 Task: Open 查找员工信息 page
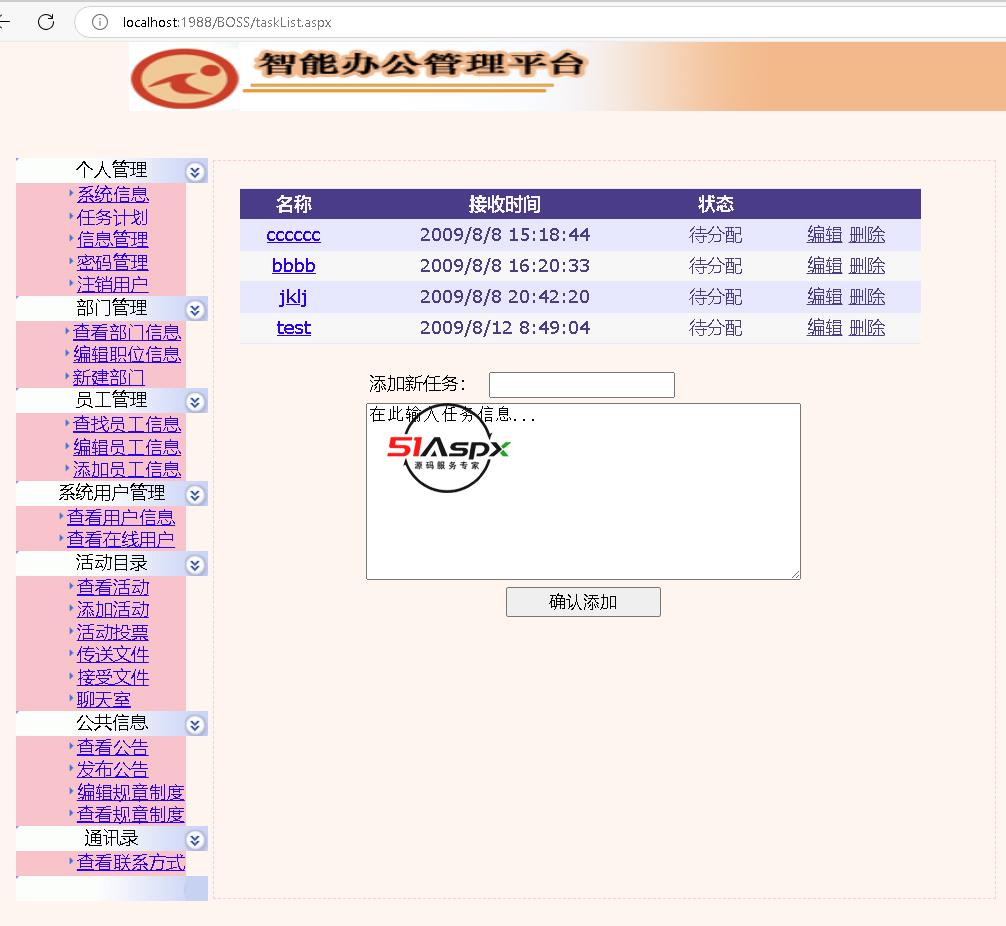[x=127, y=424]
